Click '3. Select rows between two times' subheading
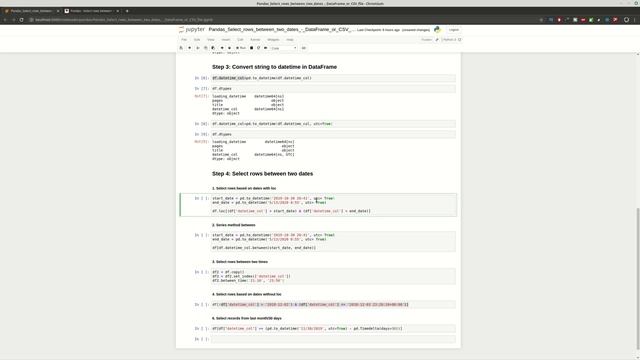The height and width of the screenshot is (360, 640). tap(240, 262)
